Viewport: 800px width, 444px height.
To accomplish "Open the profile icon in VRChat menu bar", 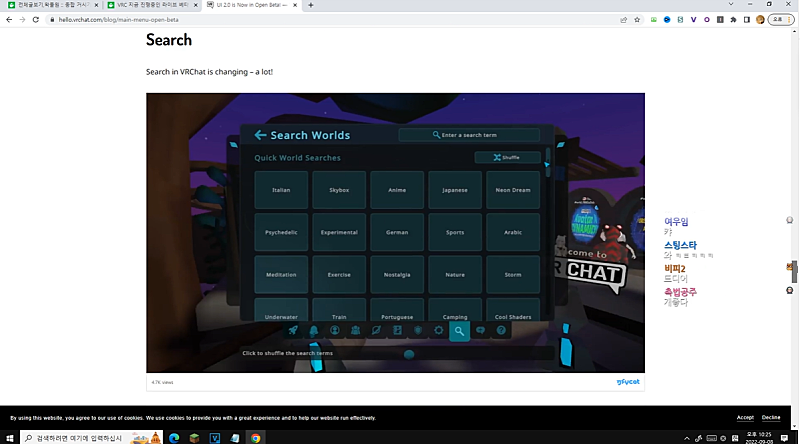I will [335, 331].
